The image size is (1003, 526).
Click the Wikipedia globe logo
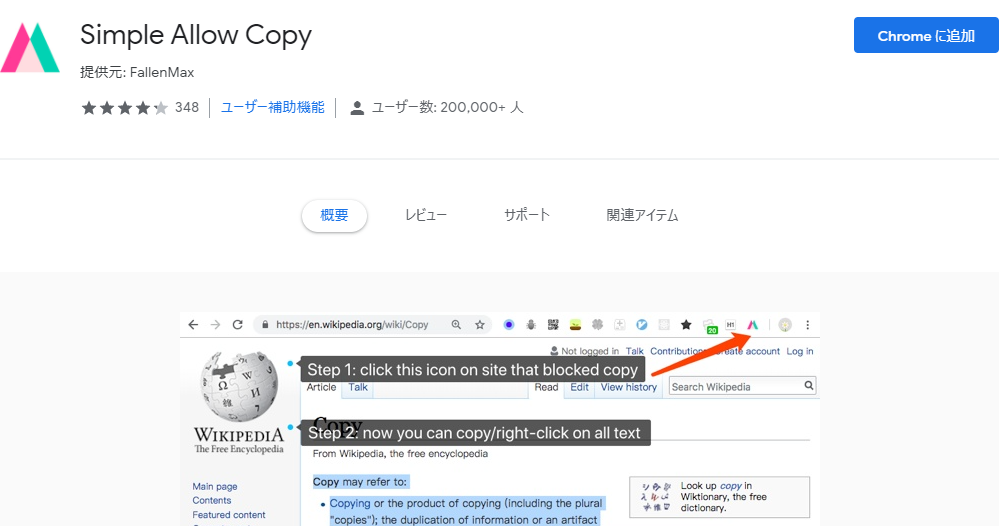pyautogui.click(x=239, y=386)
